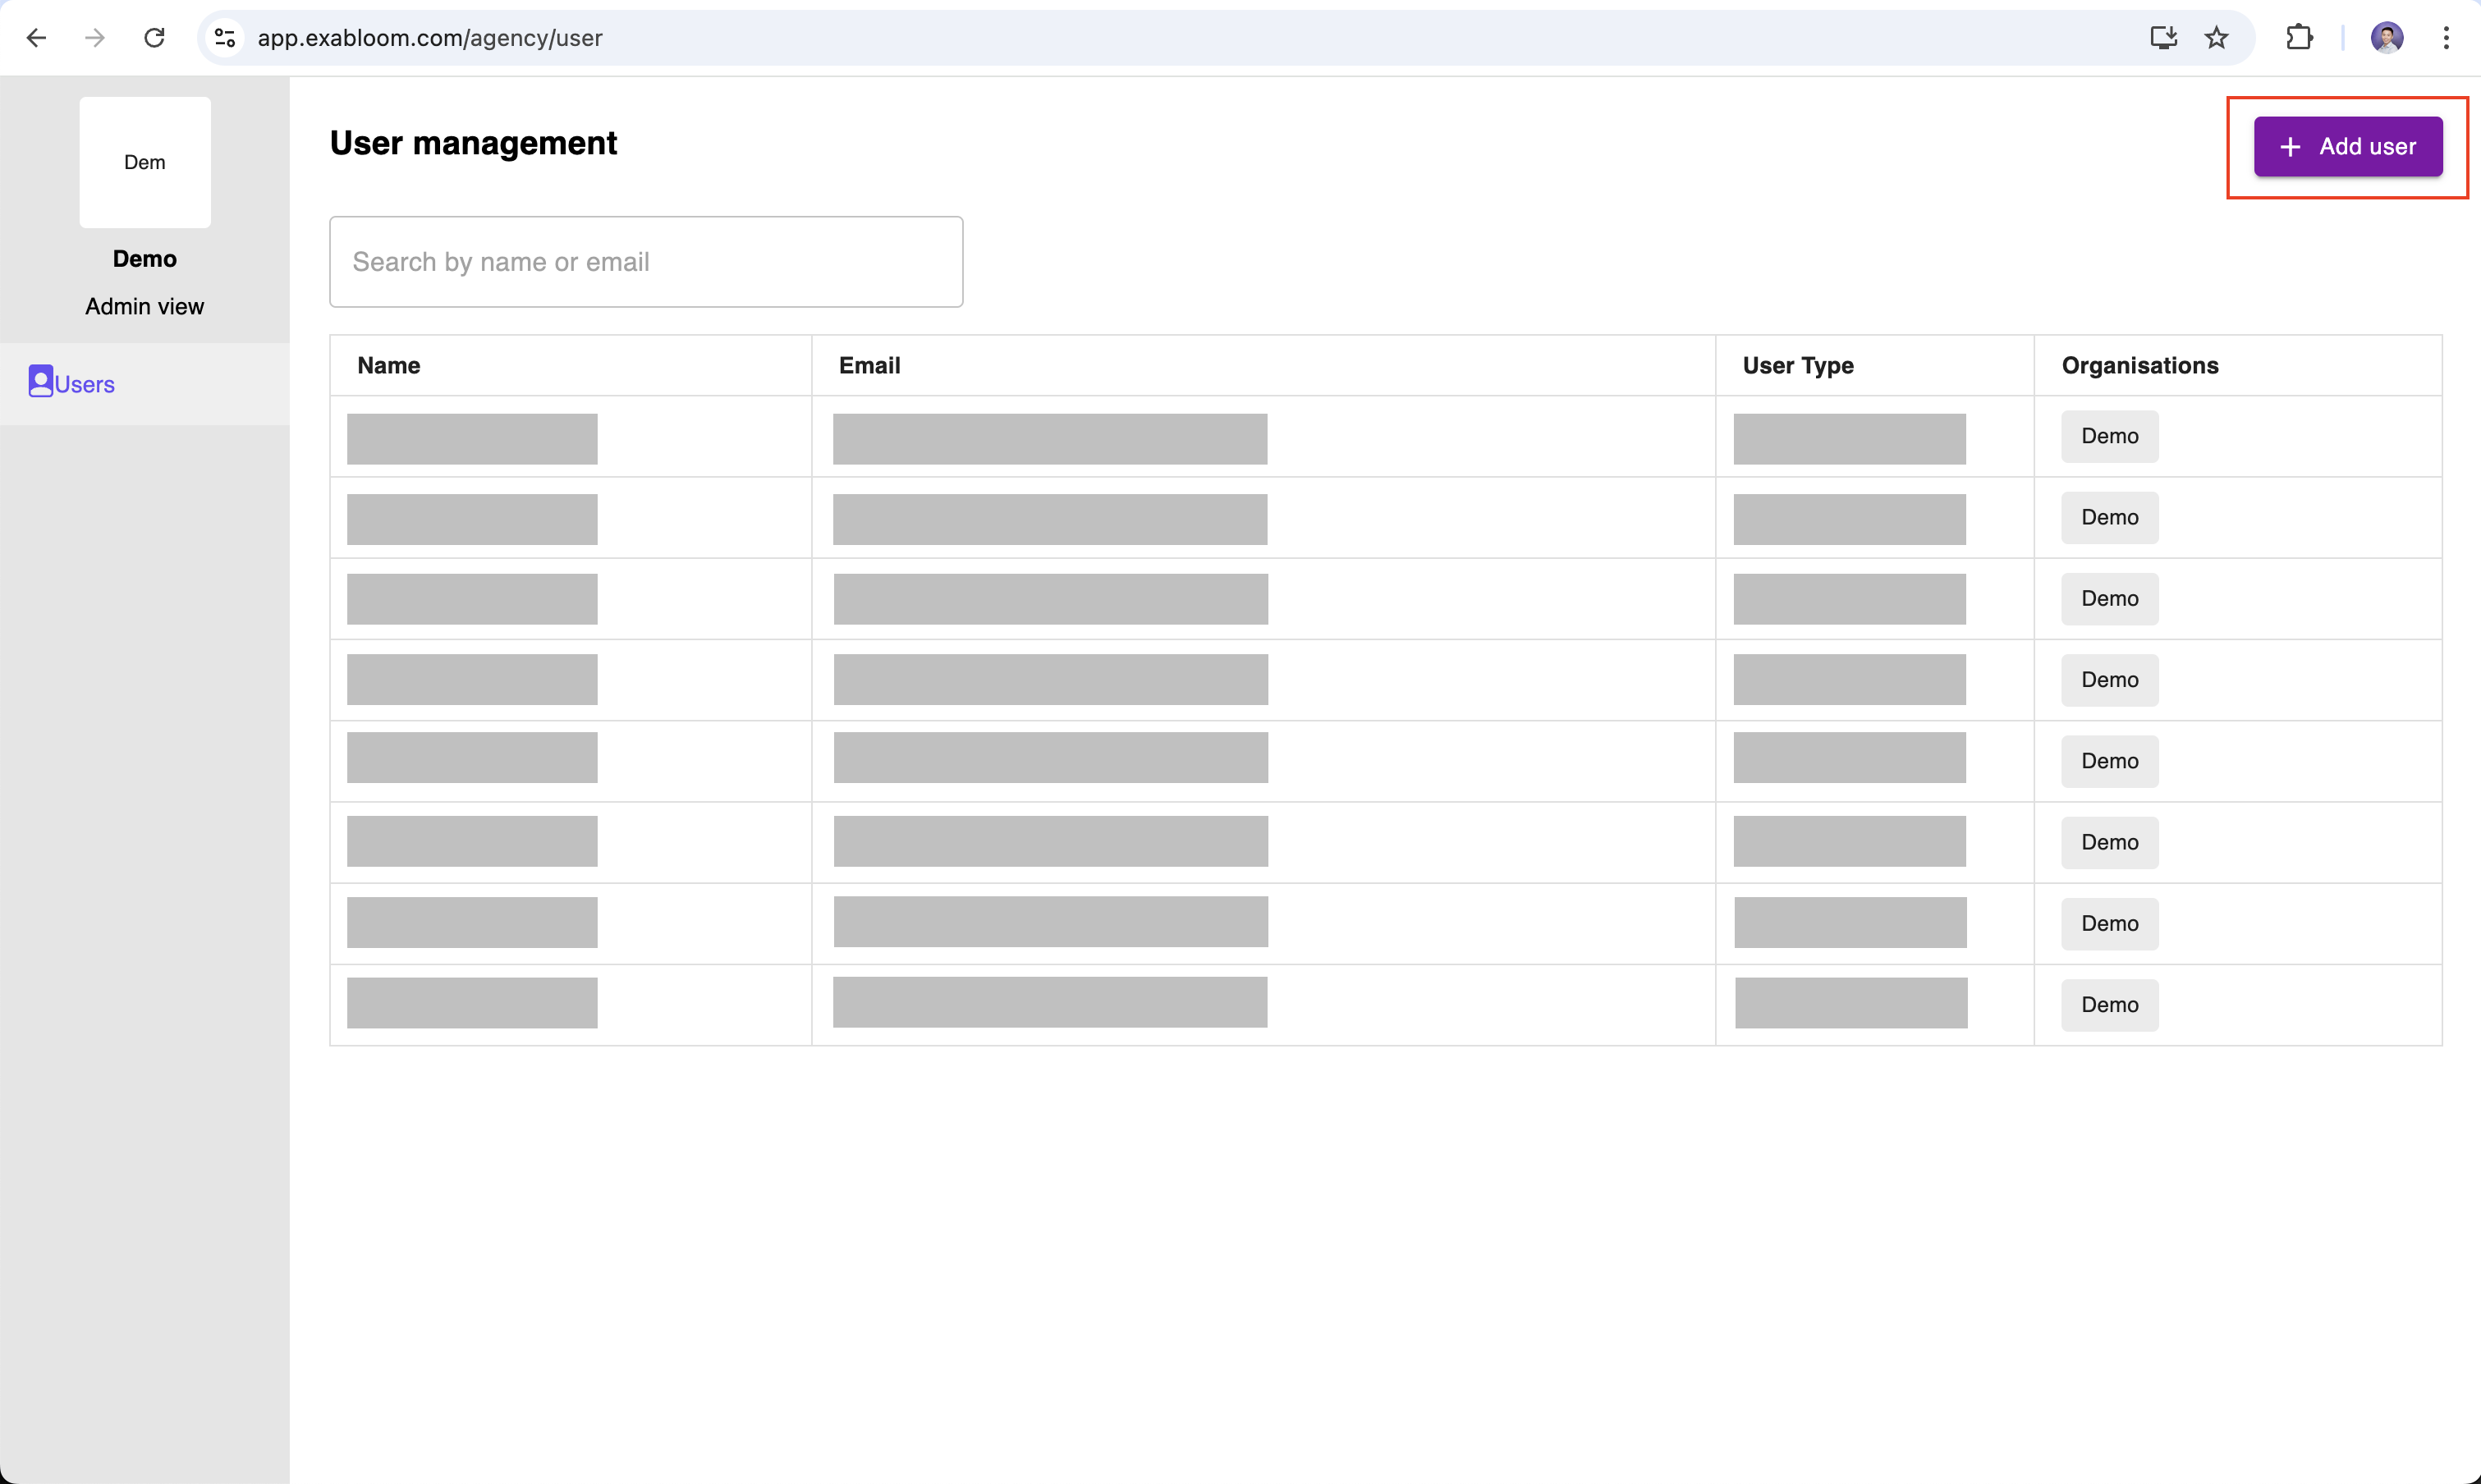Open the three-dot browser menu

(2446, 37)
